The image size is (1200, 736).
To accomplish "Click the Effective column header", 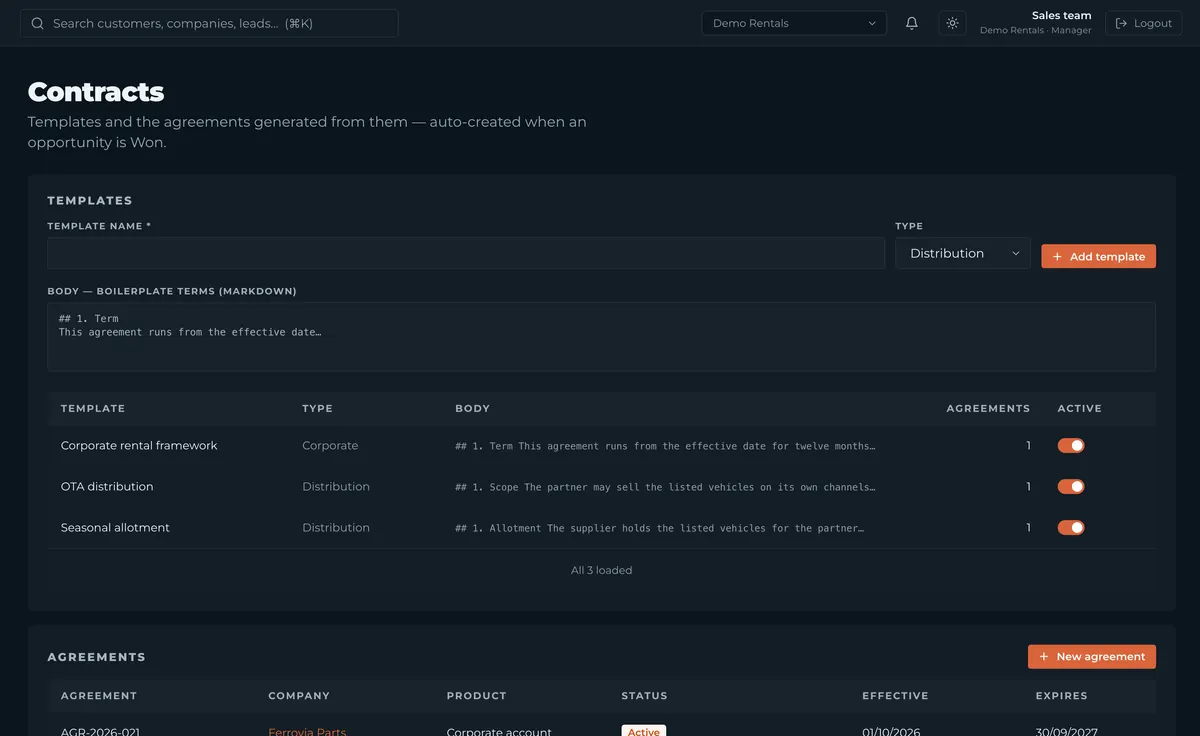I will click(895, 696).
